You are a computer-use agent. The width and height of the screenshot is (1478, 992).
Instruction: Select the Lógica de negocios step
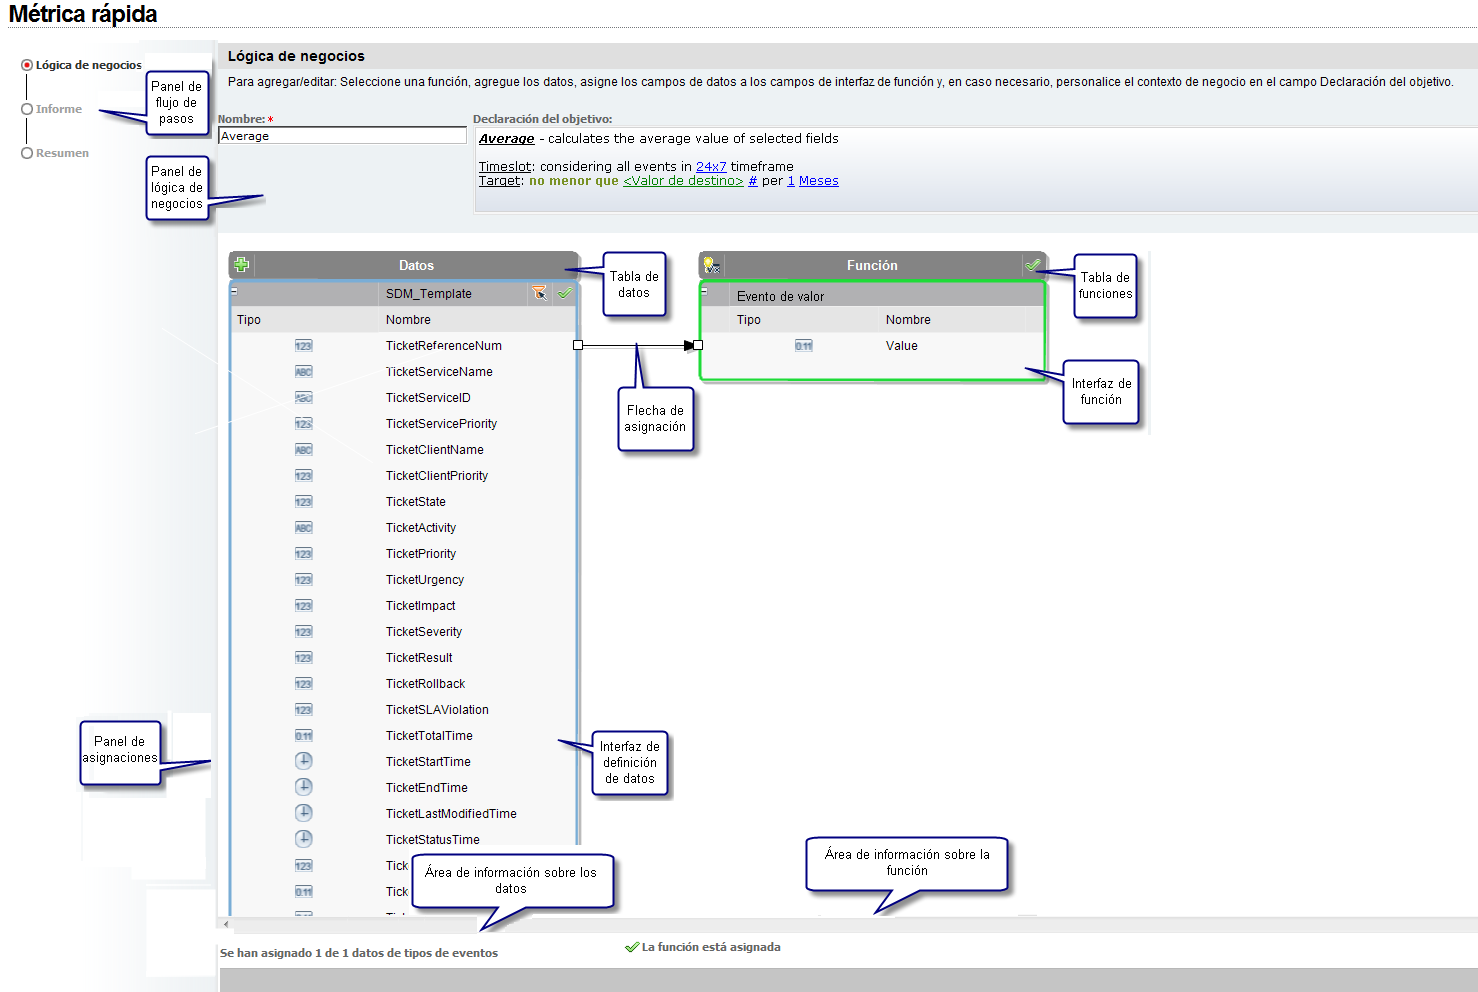[x=27, y=65]
